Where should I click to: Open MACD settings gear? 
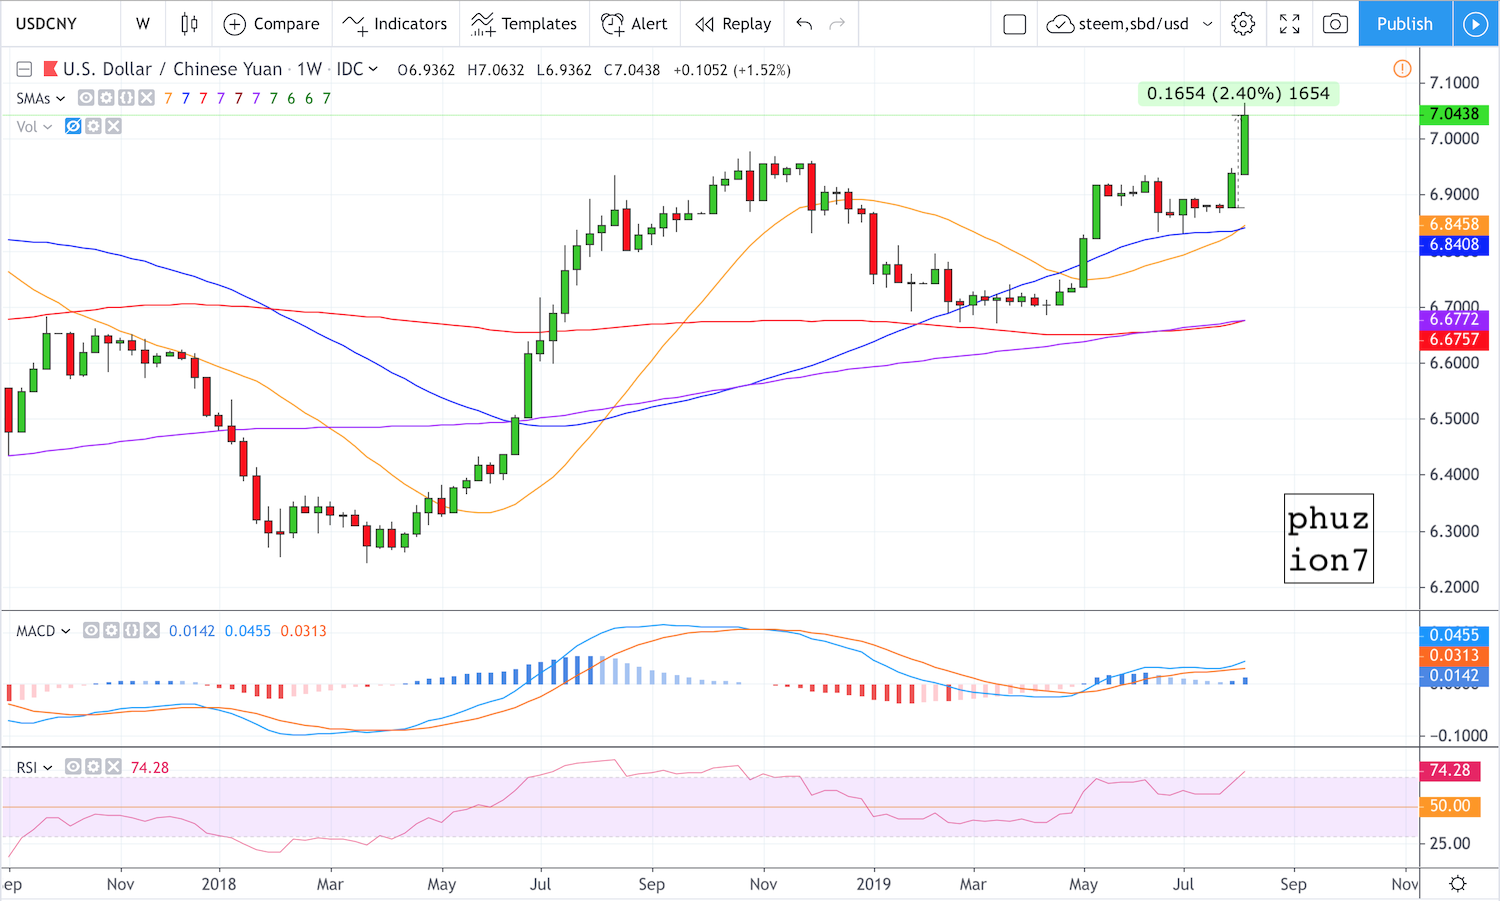click(x=111, y=630)
